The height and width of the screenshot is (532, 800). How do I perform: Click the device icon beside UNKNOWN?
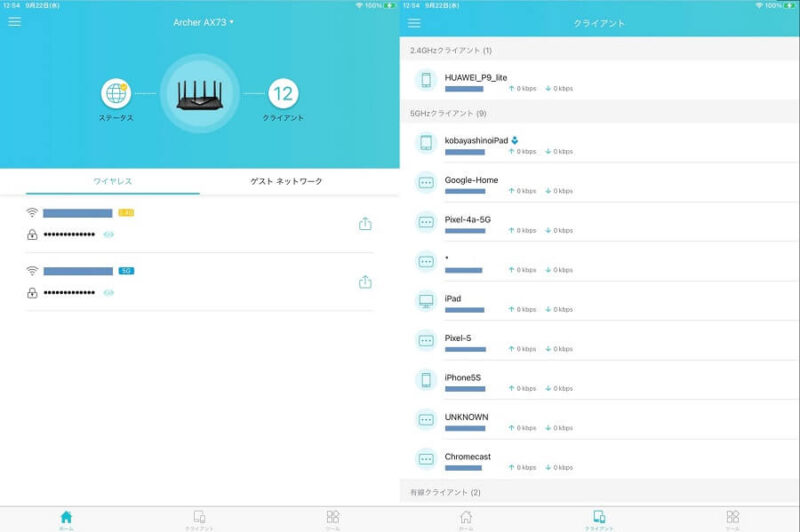point(426,420)
